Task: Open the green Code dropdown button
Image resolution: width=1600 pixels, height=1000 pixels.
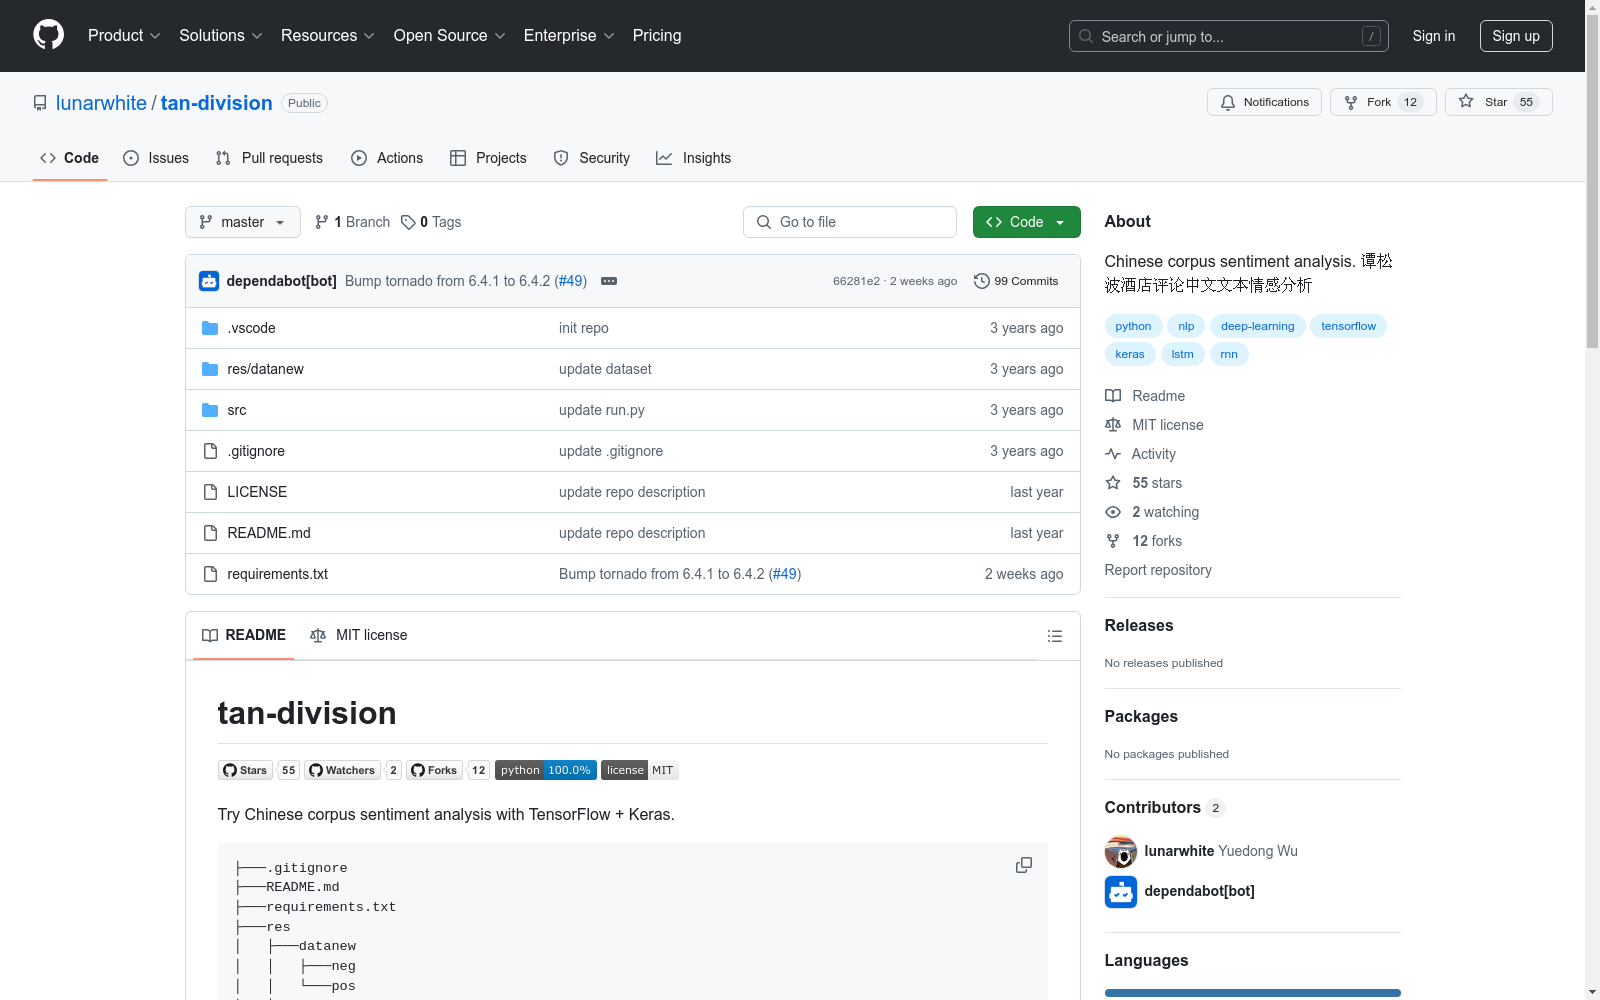Action: click(1026, 222)
